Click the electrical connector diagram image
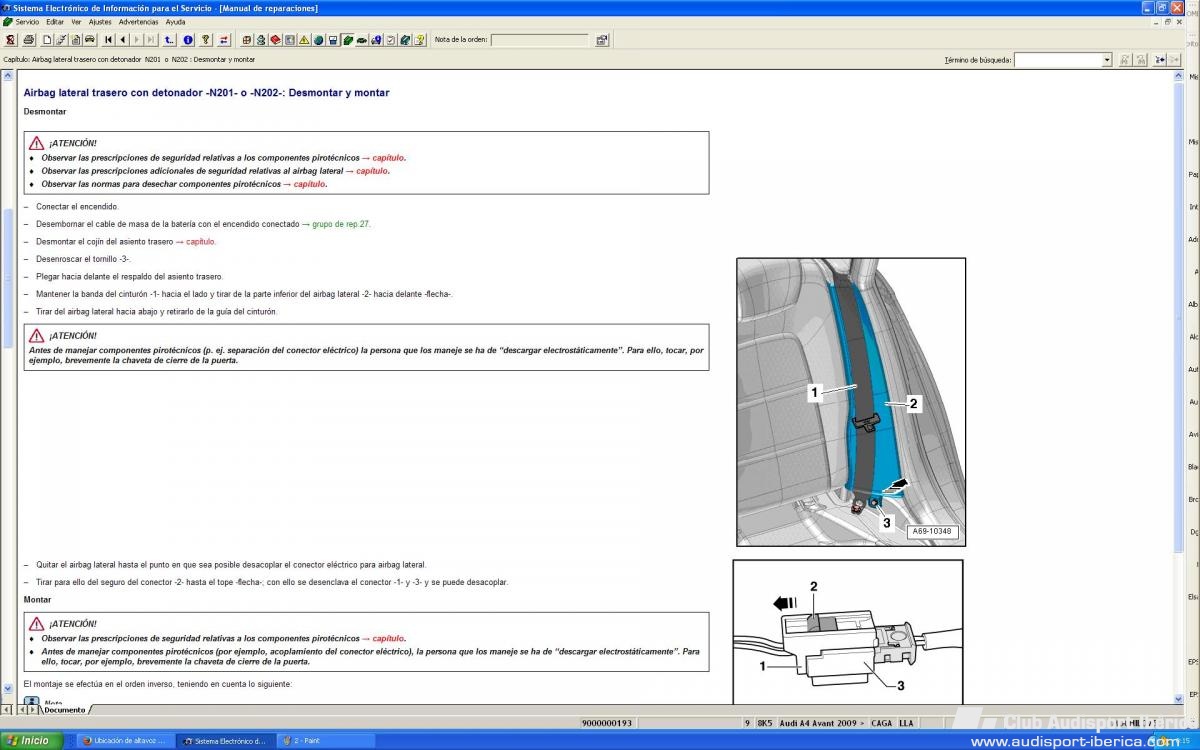 (848, 632)
